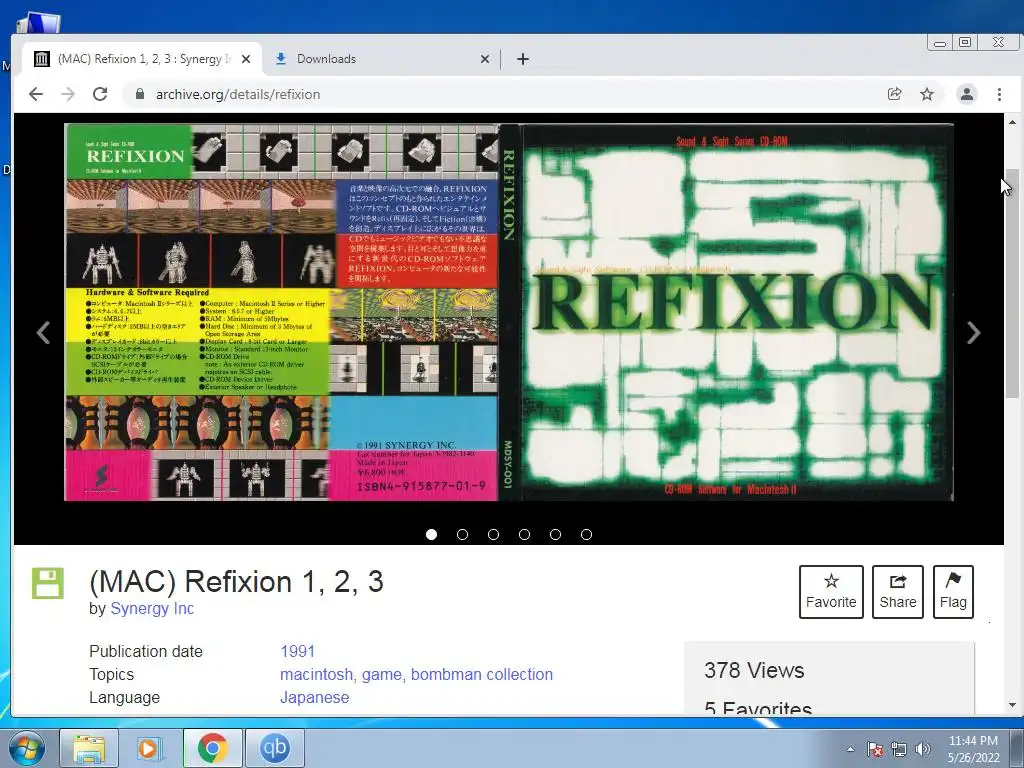Click the green floppy software icon
Screen dimensions: 1024x768
(x=48, y=583)
